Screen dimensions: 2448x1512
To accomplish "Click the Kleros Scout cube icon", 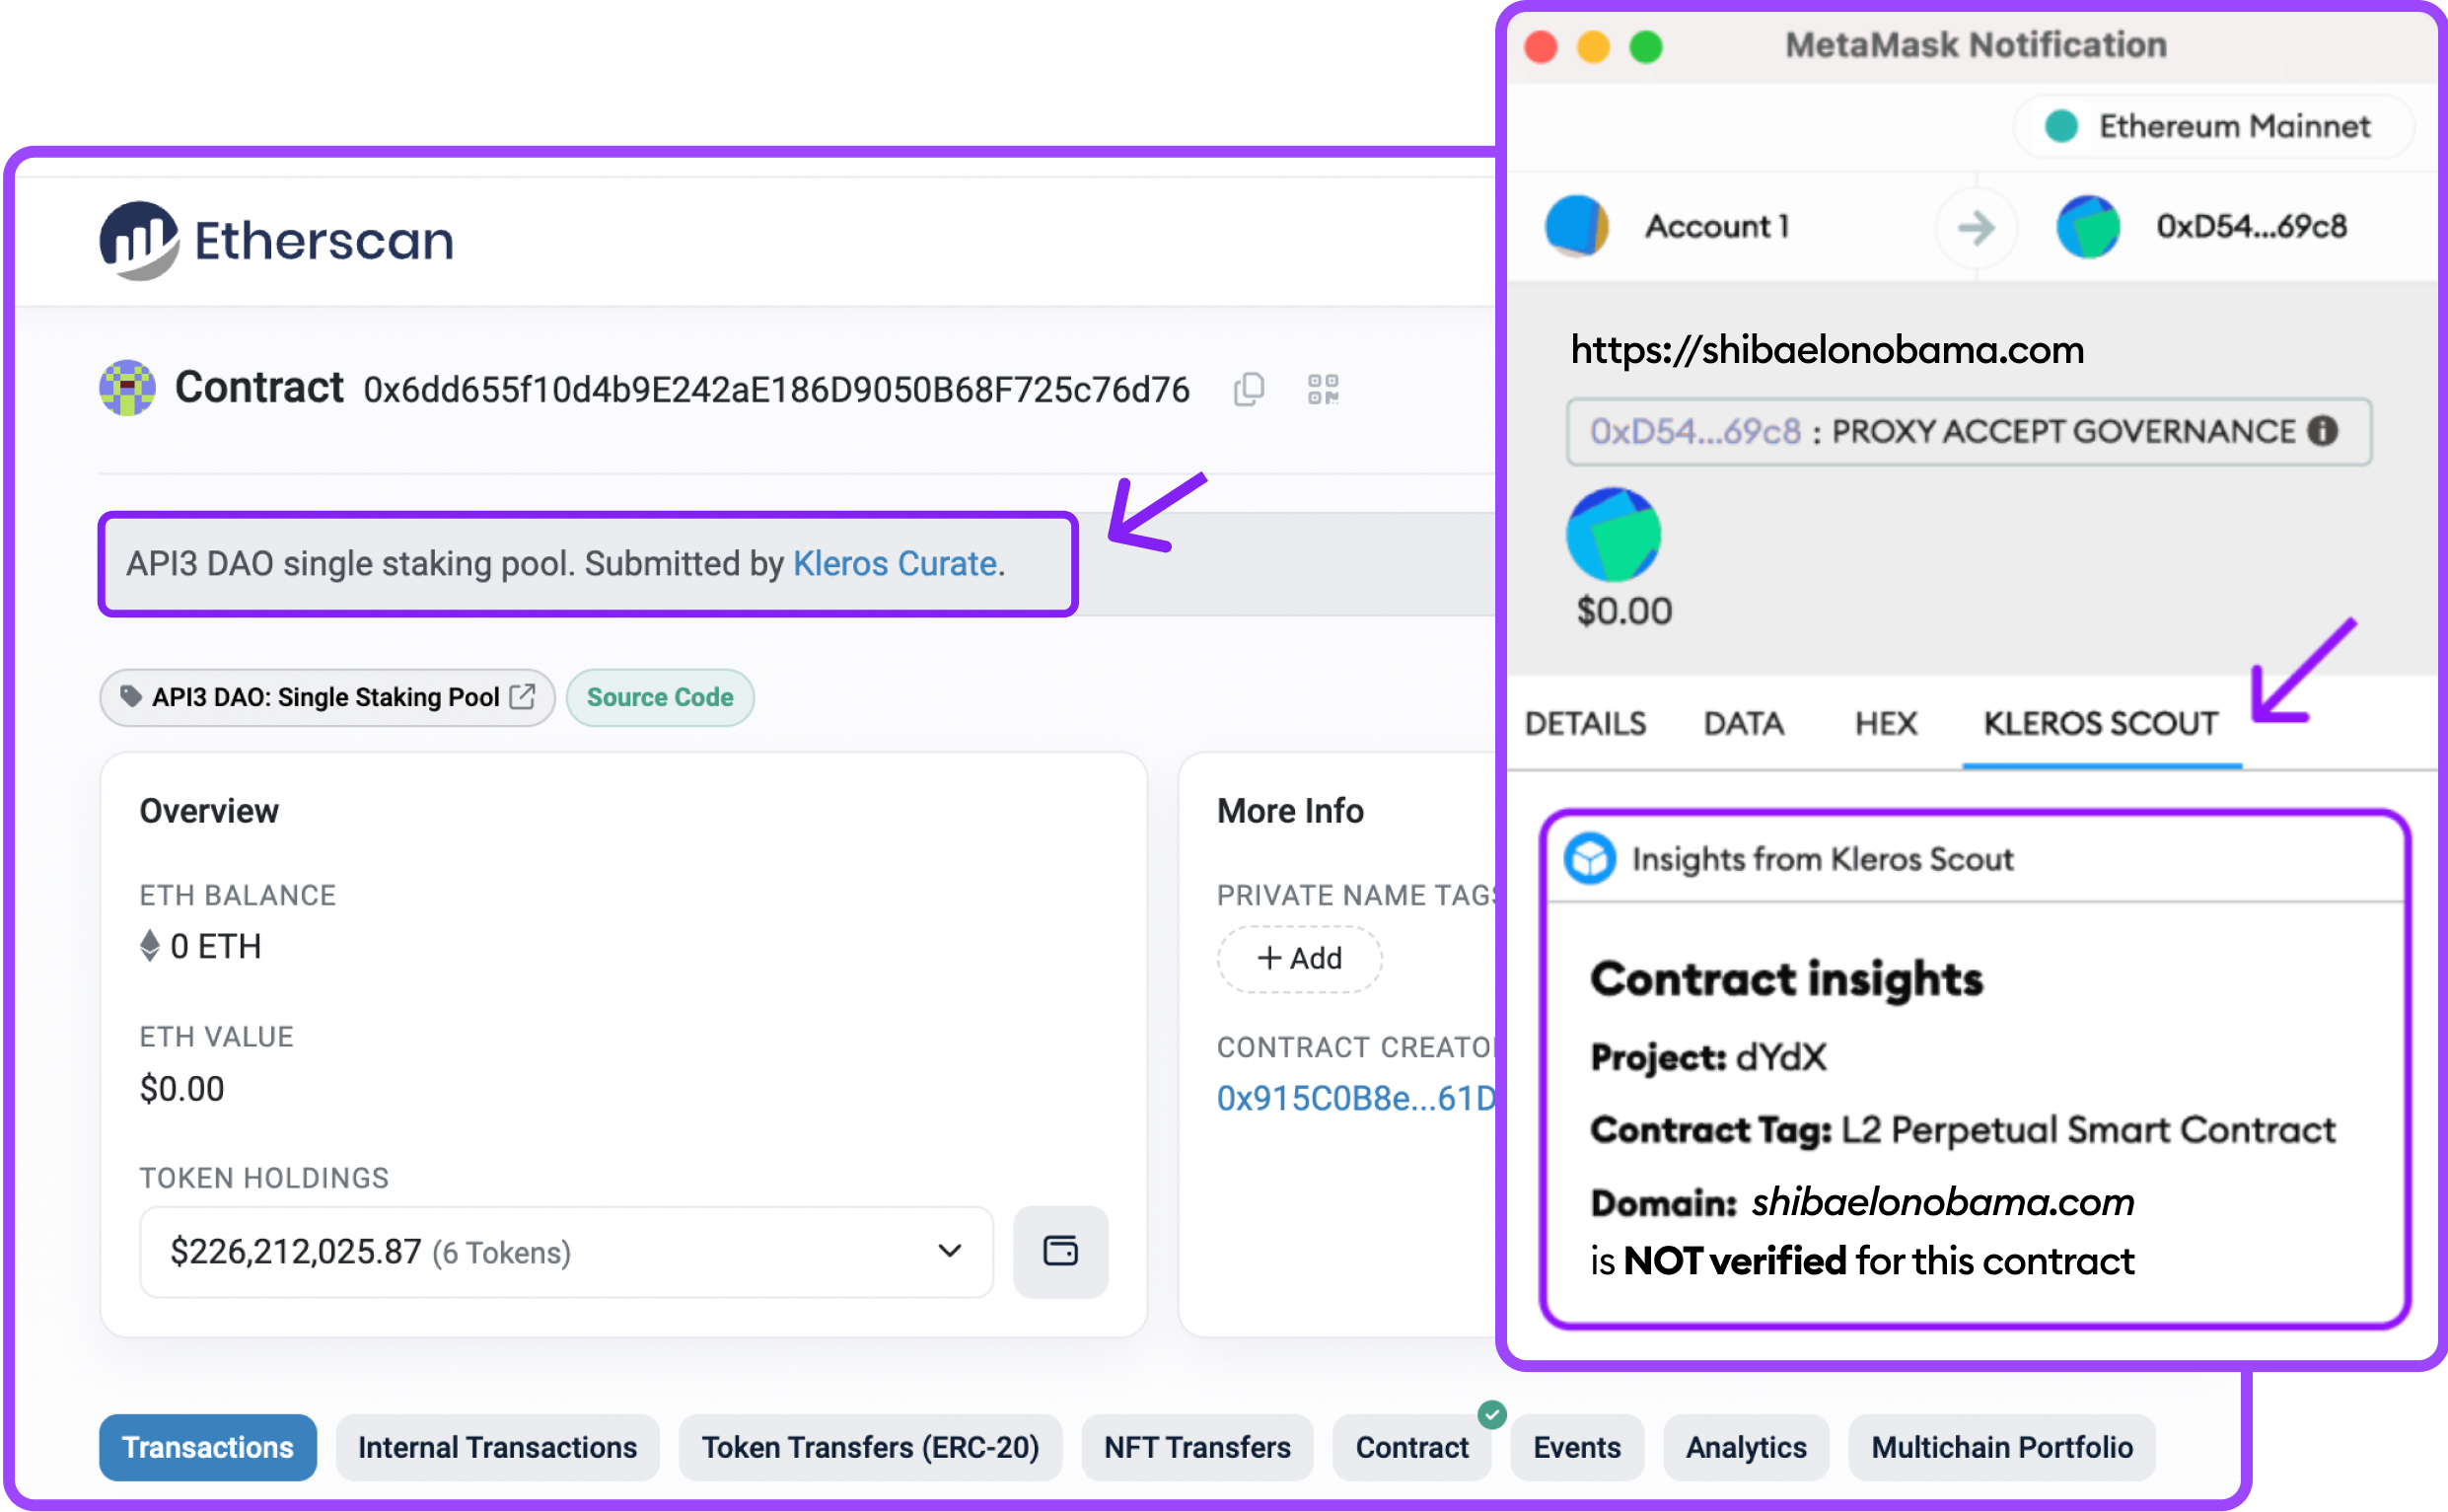I will coord(1589,858).
